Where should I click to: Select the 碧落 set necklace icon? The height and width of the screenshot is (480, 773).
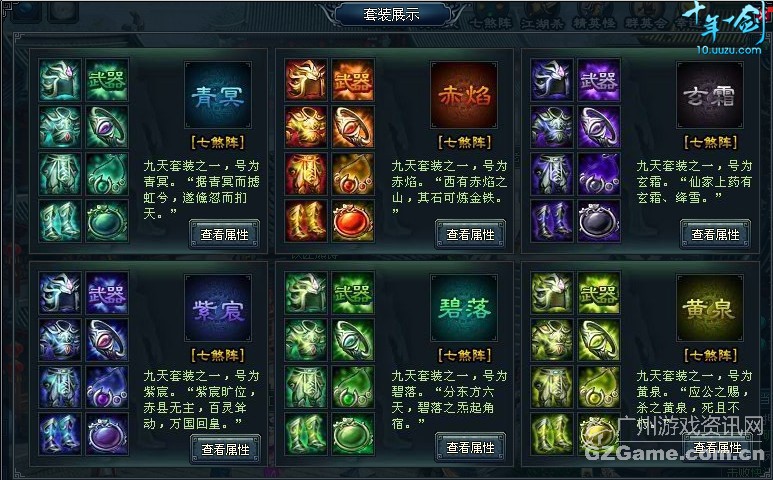(353, 387)
